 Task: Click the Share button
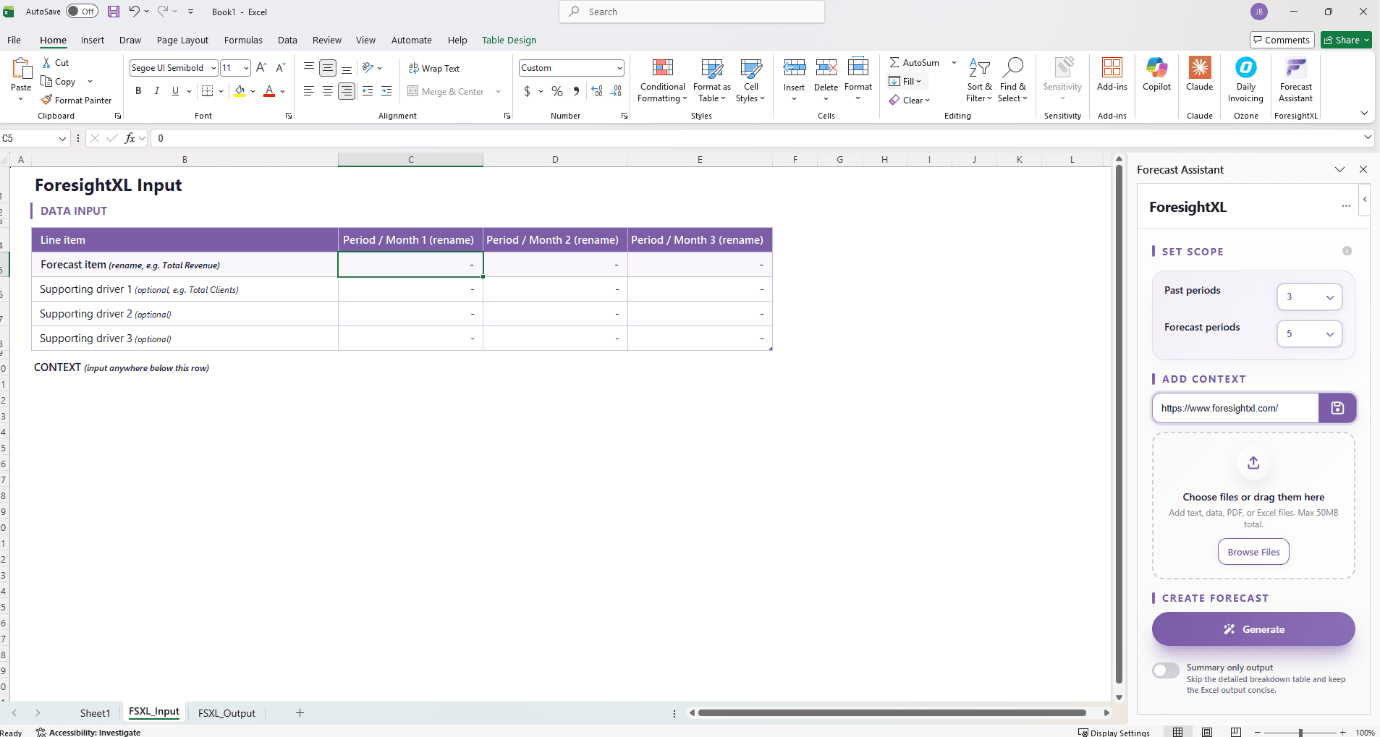(x=1346, y=40)
